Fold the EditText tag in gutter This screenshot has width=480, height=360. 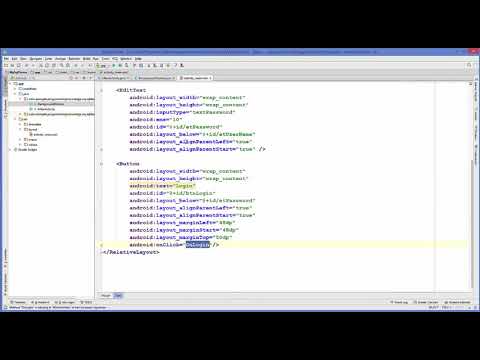pos(102,90)
